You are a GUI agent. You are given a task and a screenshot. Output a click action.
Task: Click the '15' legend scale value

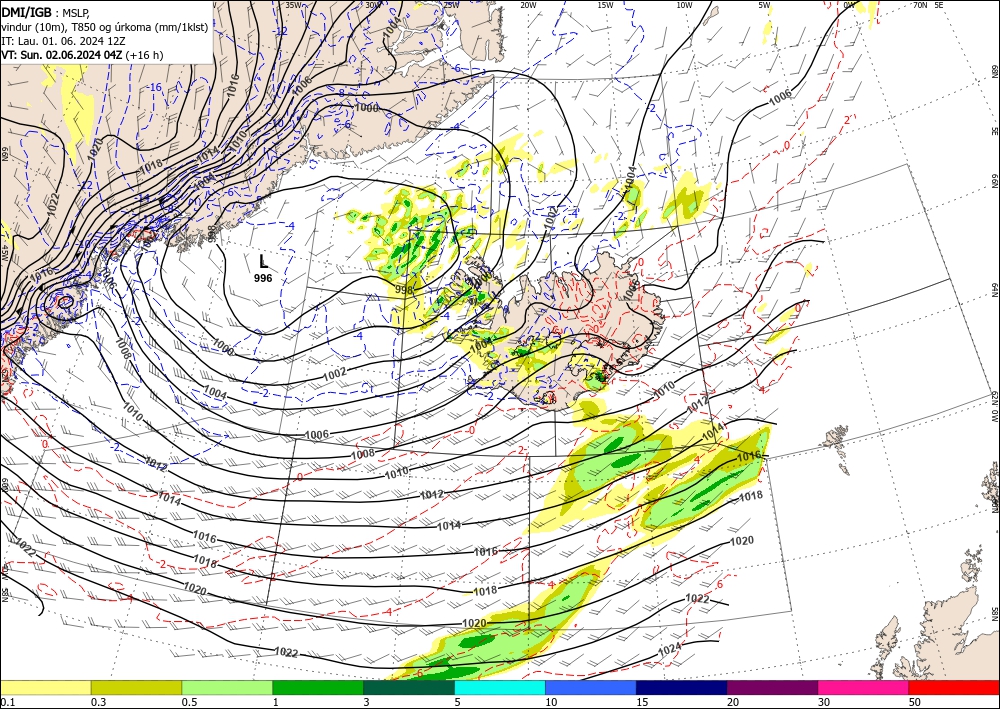click(x=642, y=702)
